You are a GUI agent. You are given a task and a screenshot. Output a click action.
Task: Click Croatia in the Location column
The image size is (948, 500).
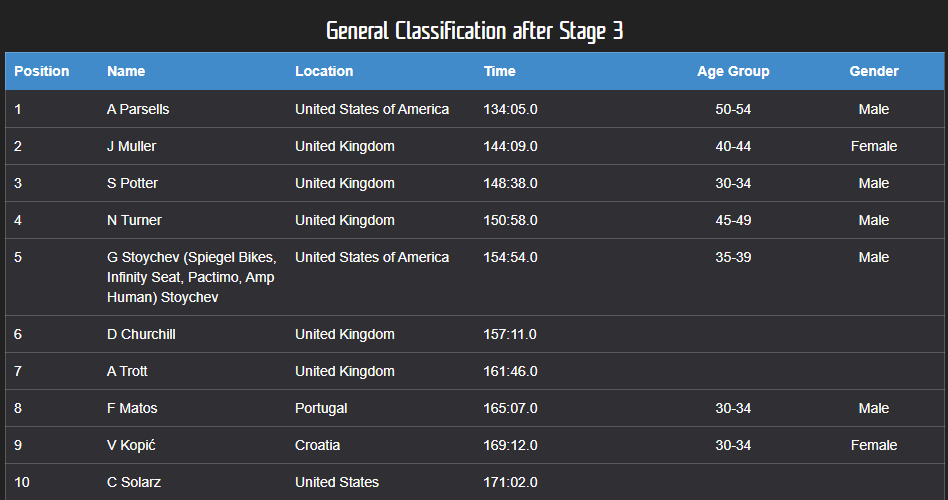[x=318, y=445]
